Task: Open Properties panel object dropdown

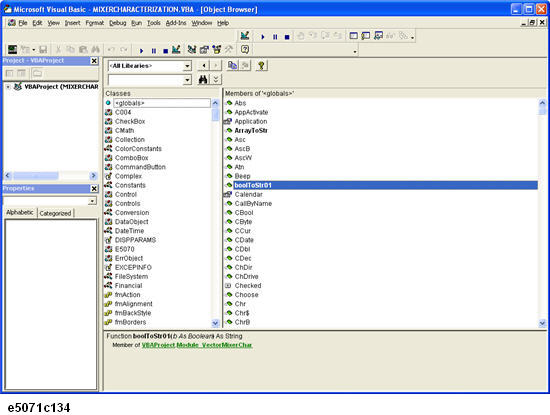Action: point(92,201)
